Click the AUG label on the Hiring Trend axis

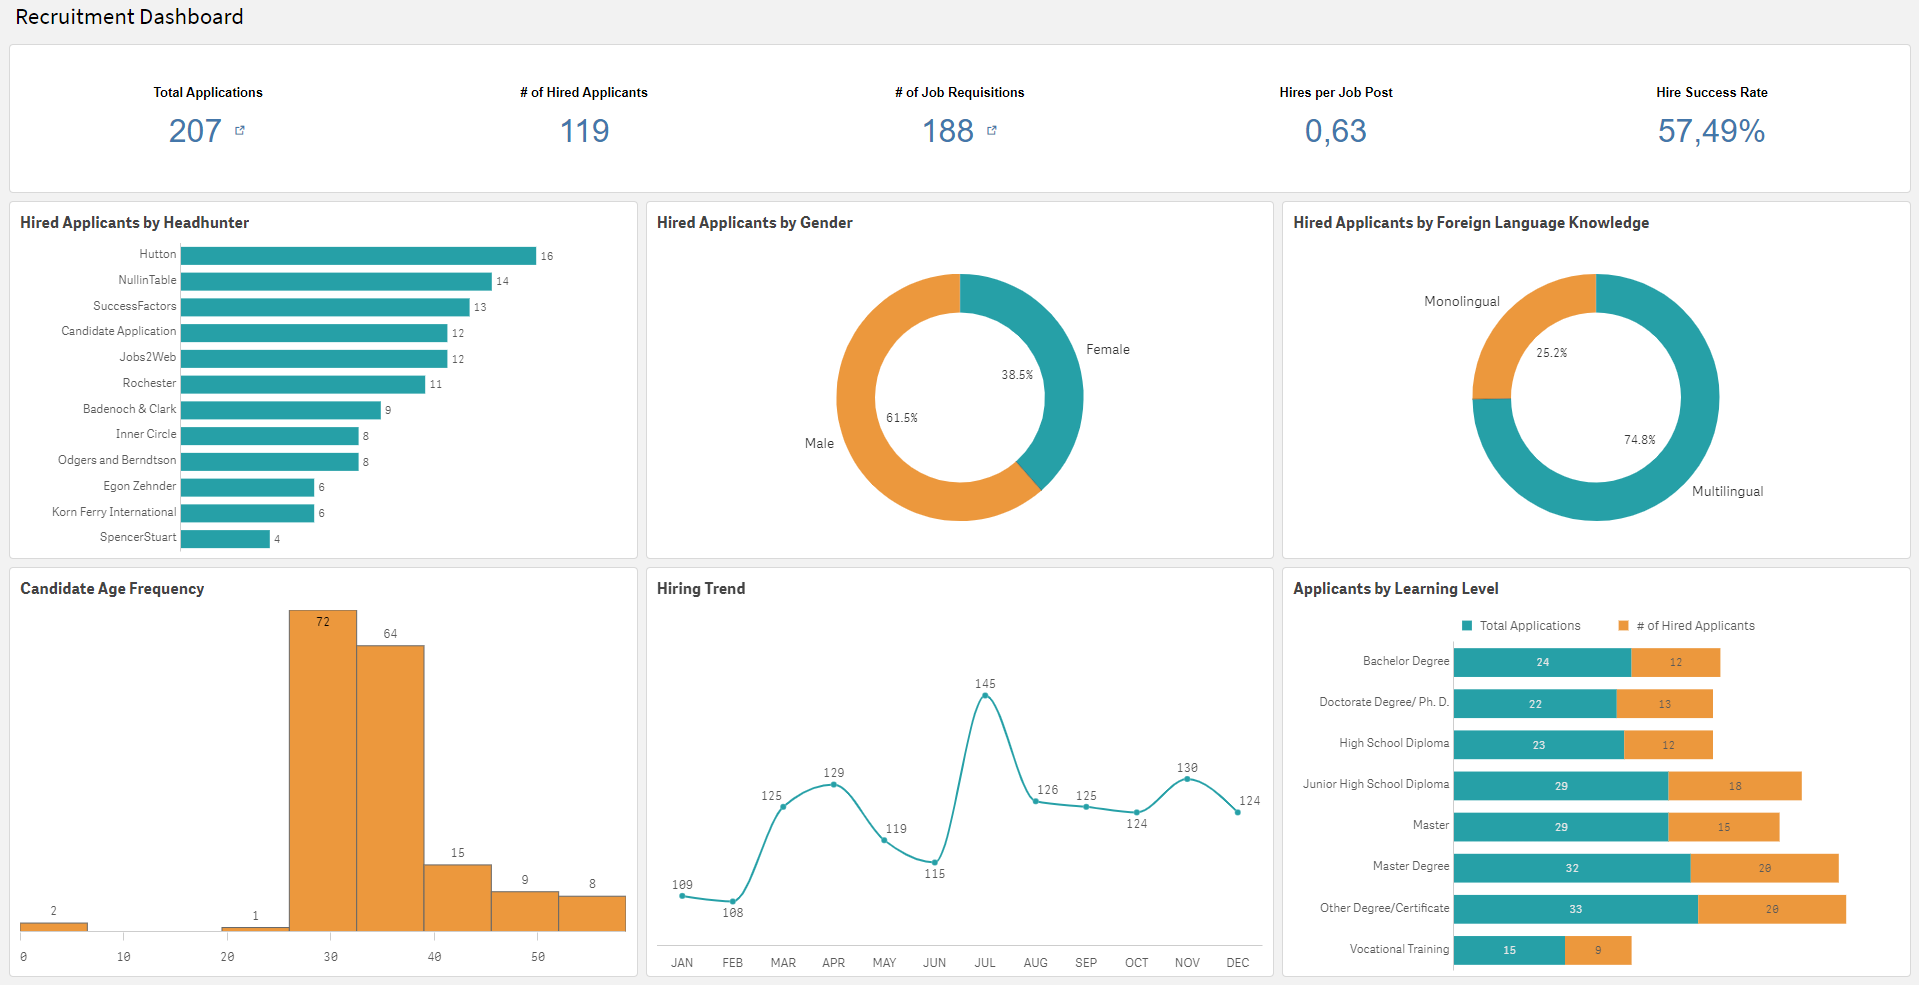pyautogui.click(x=1036, y=963)
